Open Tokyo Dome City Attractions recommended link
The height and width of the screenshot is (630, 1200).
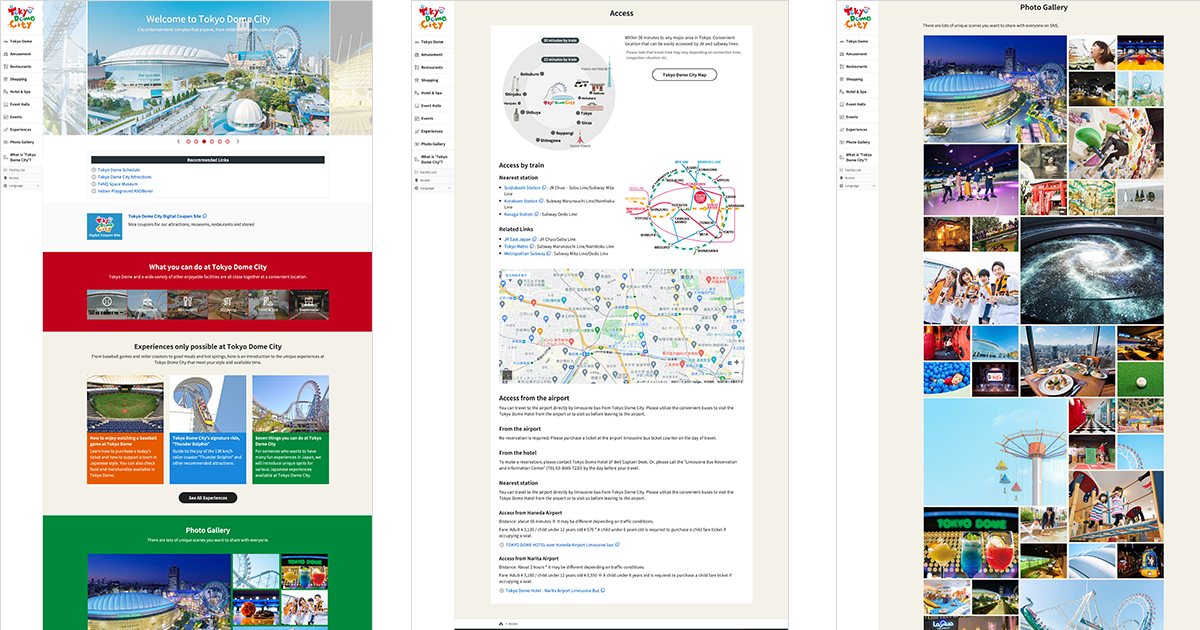coord(124,177)
